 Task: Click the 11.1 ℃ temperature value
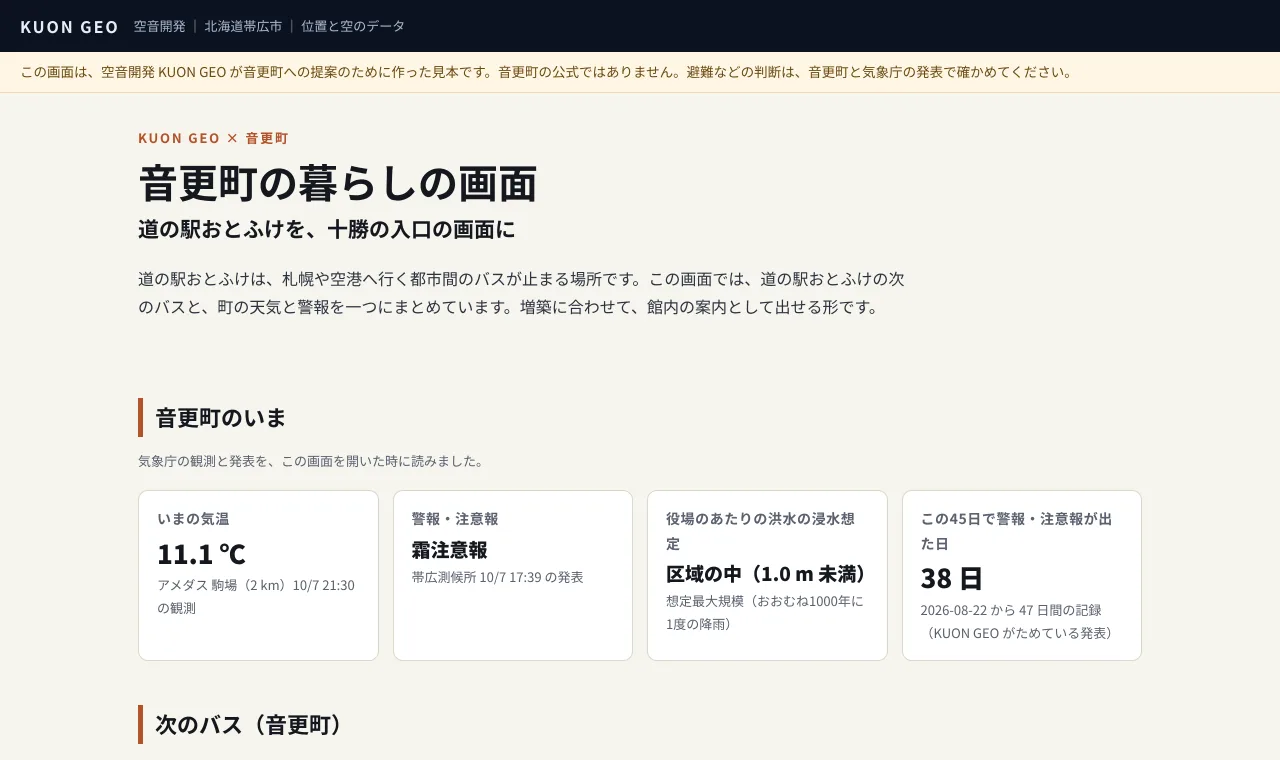click(201, 553)
